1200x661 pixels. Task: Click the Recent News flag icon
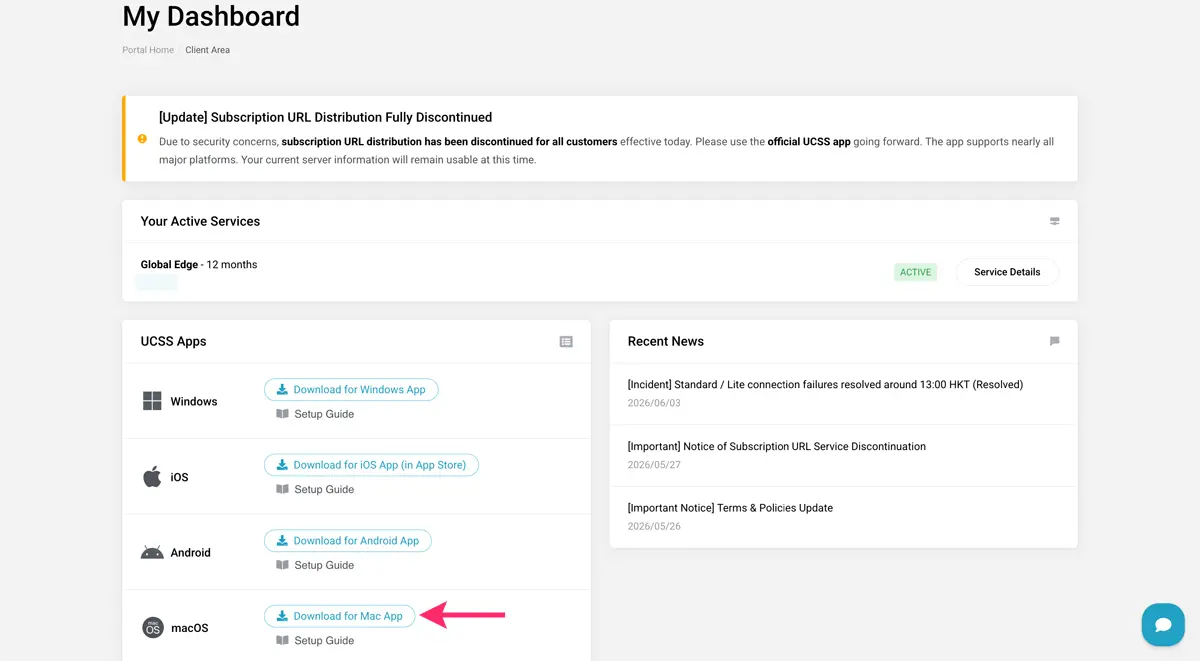(1054, 342)
